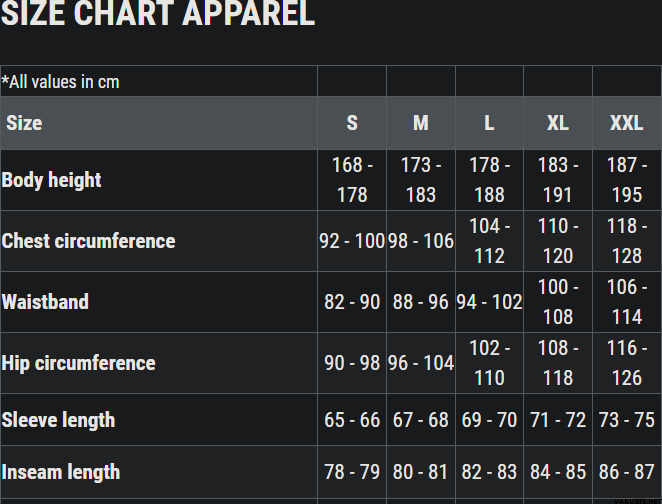Viewport: 662px width, 504px height.
Task: Select the L size column header
Action: (x=489, y=123)
